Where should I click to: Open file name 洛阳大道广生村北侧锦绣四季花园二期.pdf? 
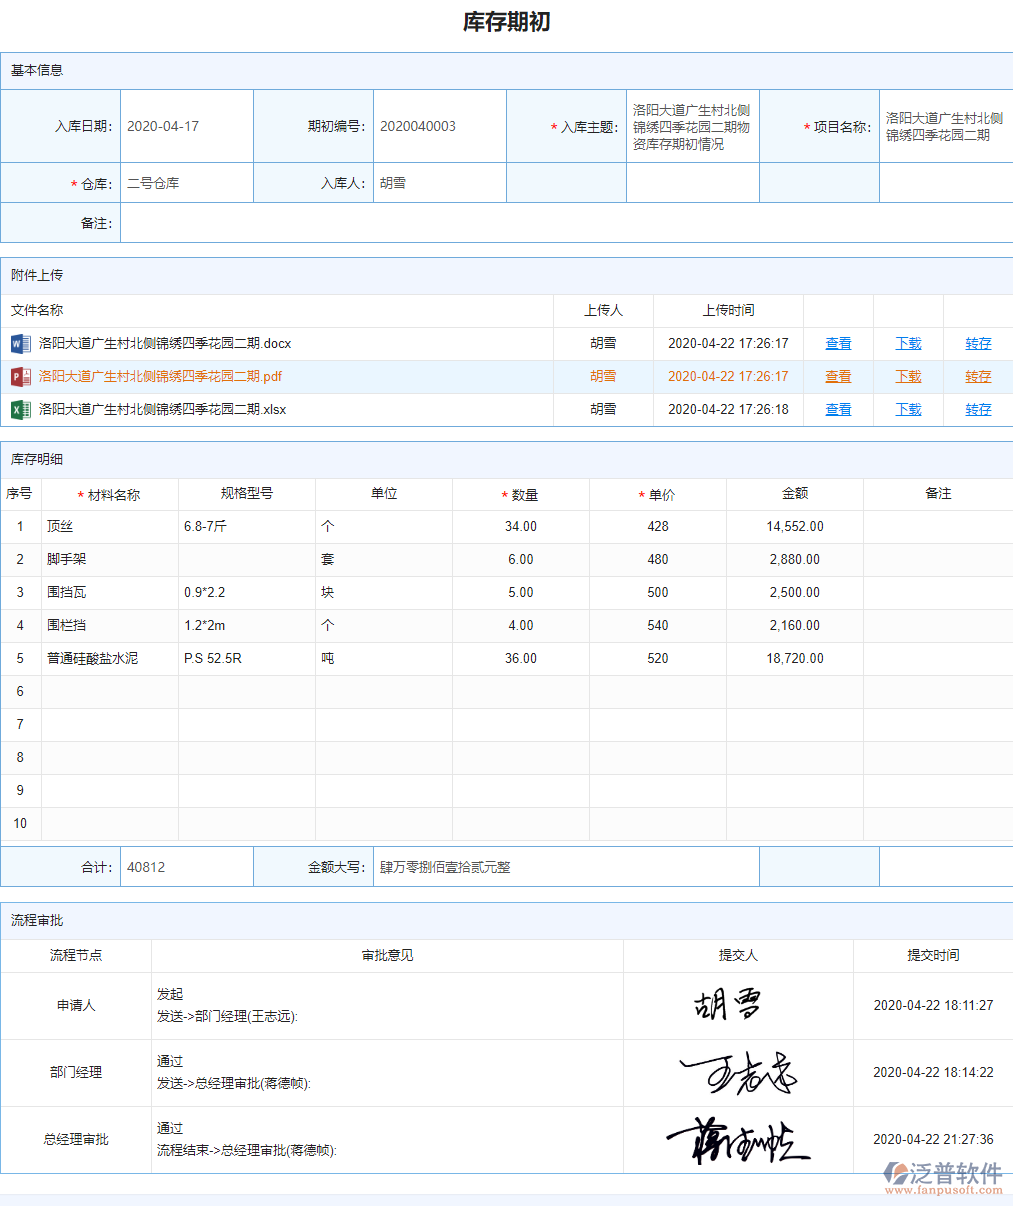[160, 377]
